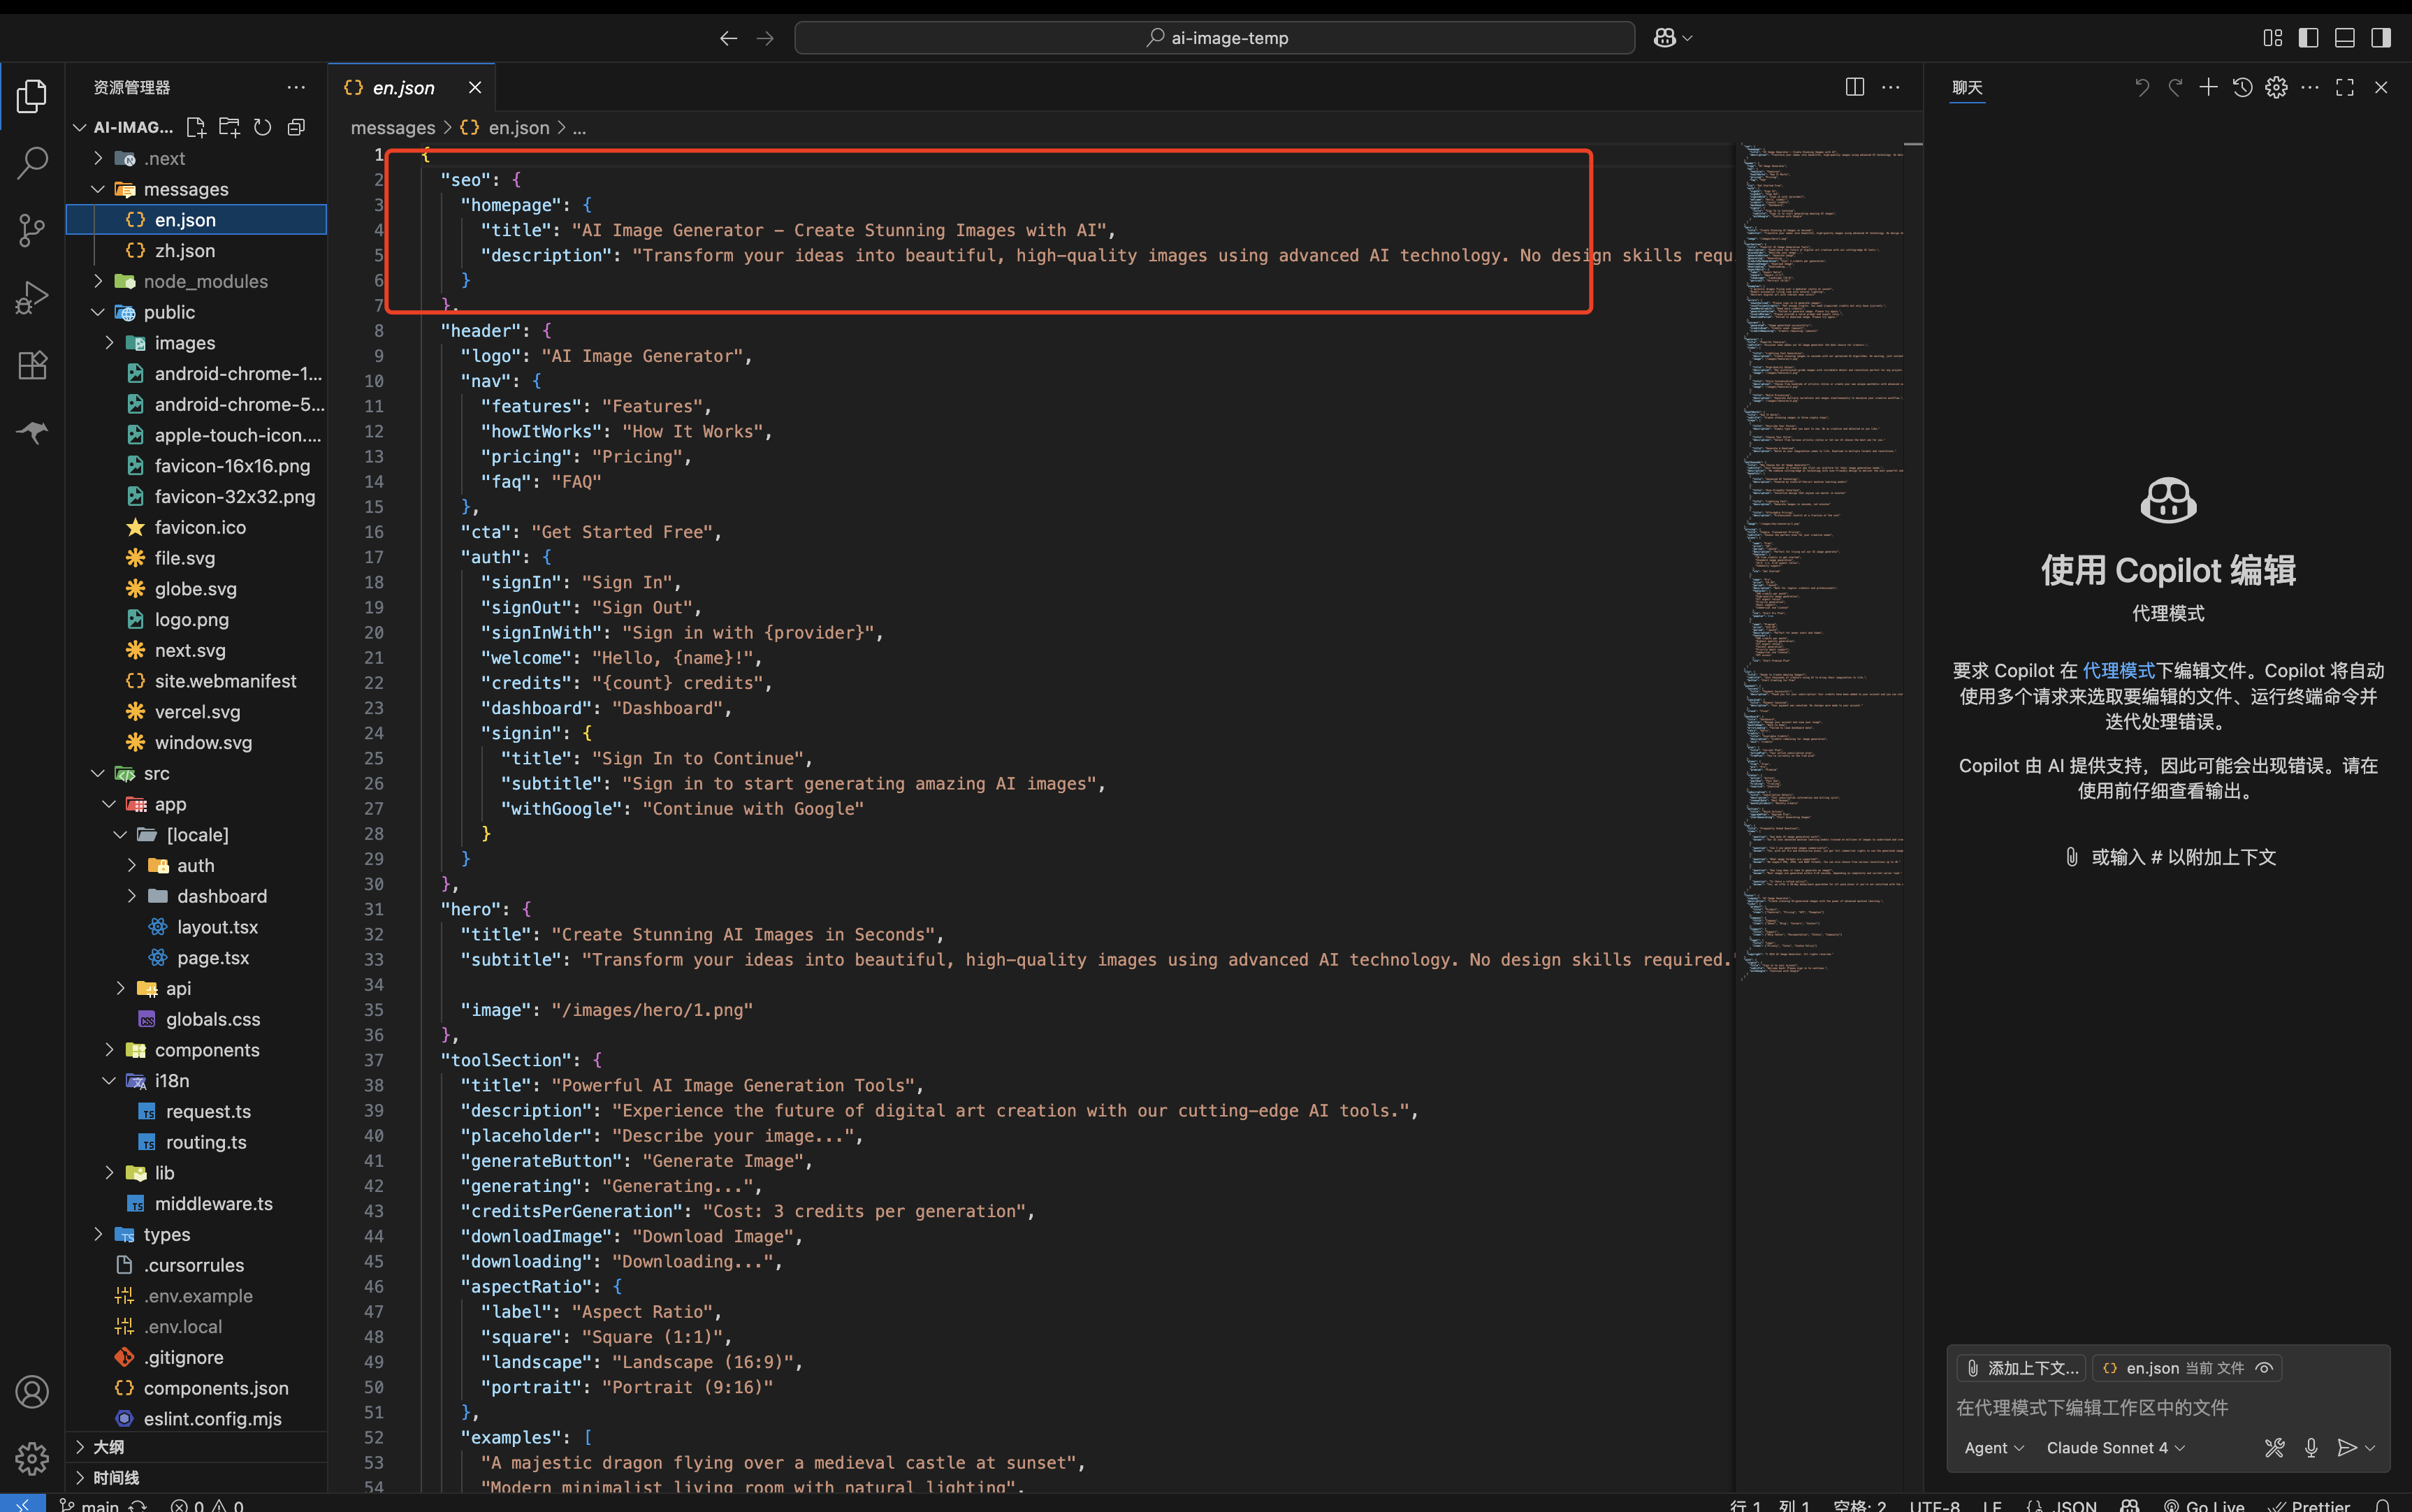Click 添加上下文 add context button

pyautogui.click(x=2021, y=1367)
